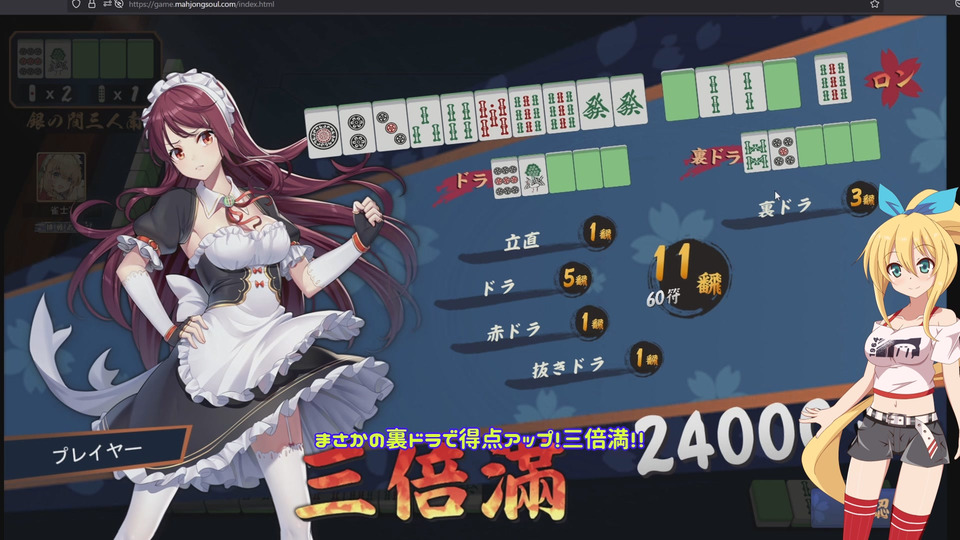Click the 抜きドラ yaku row
Screen dimensions: 960x540
pos(583,366)
